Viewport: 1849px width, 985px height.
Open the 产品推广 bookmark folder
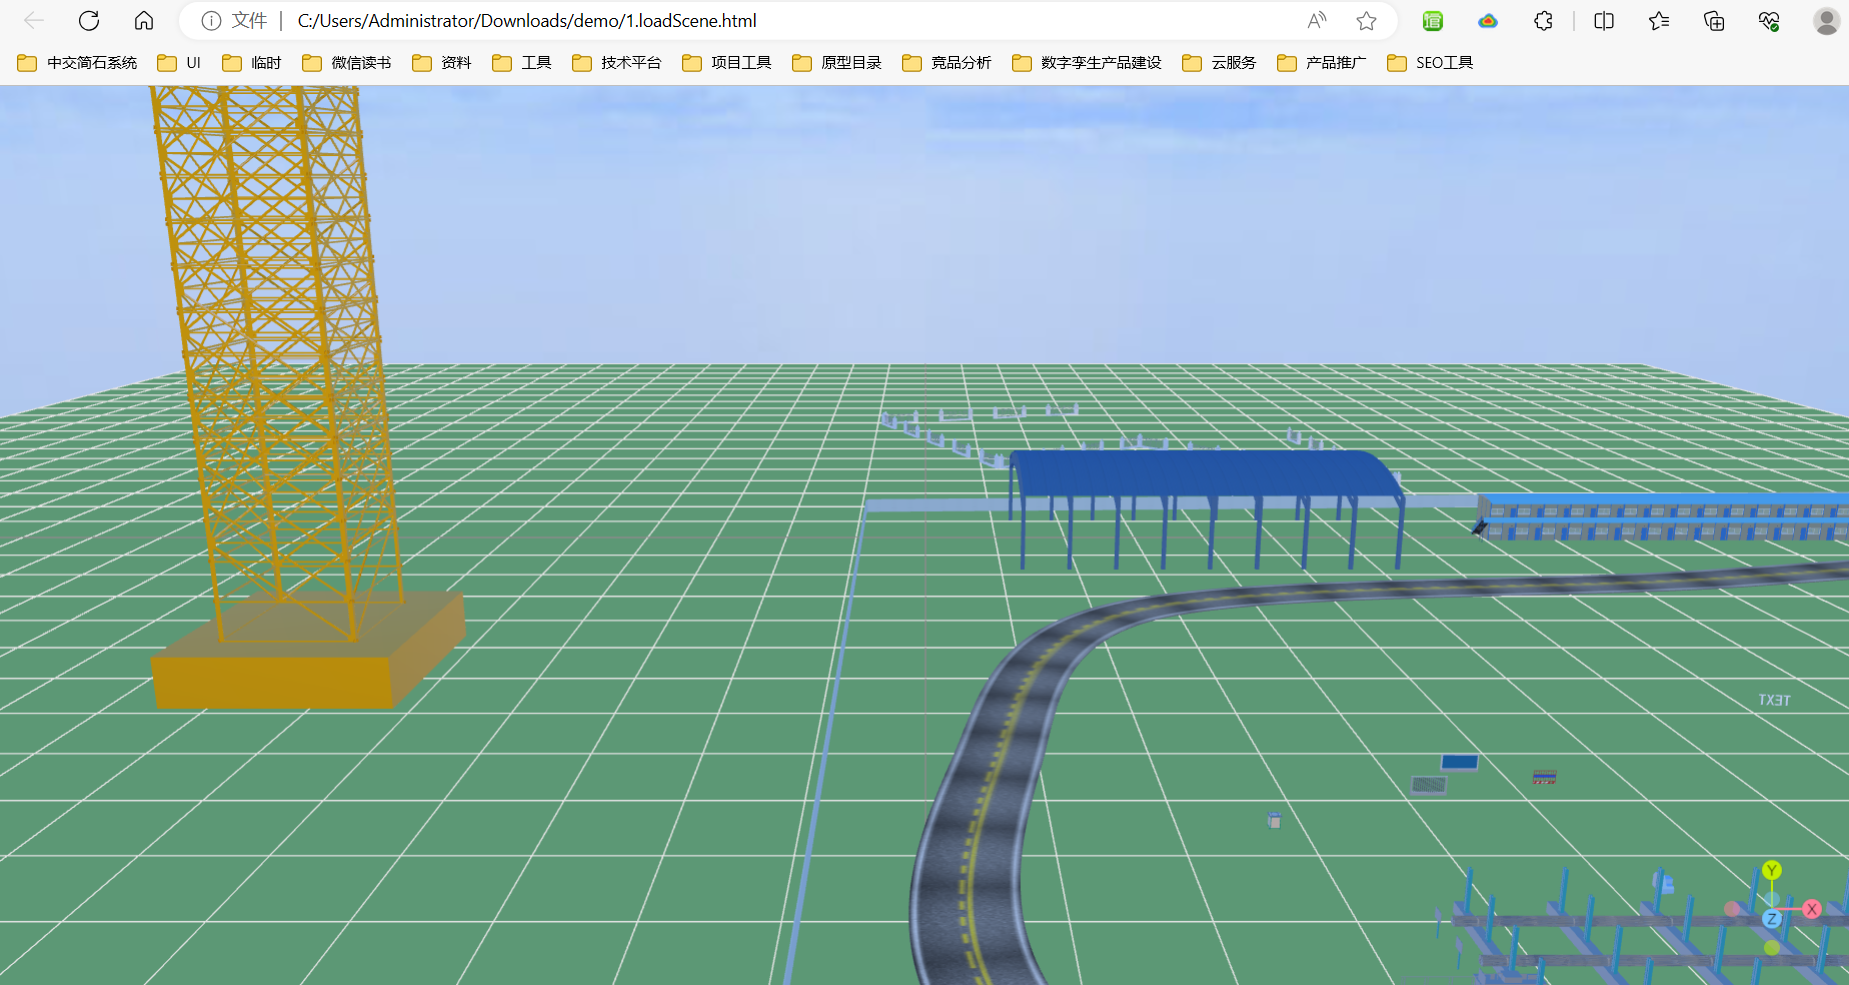coord(1322,63)
